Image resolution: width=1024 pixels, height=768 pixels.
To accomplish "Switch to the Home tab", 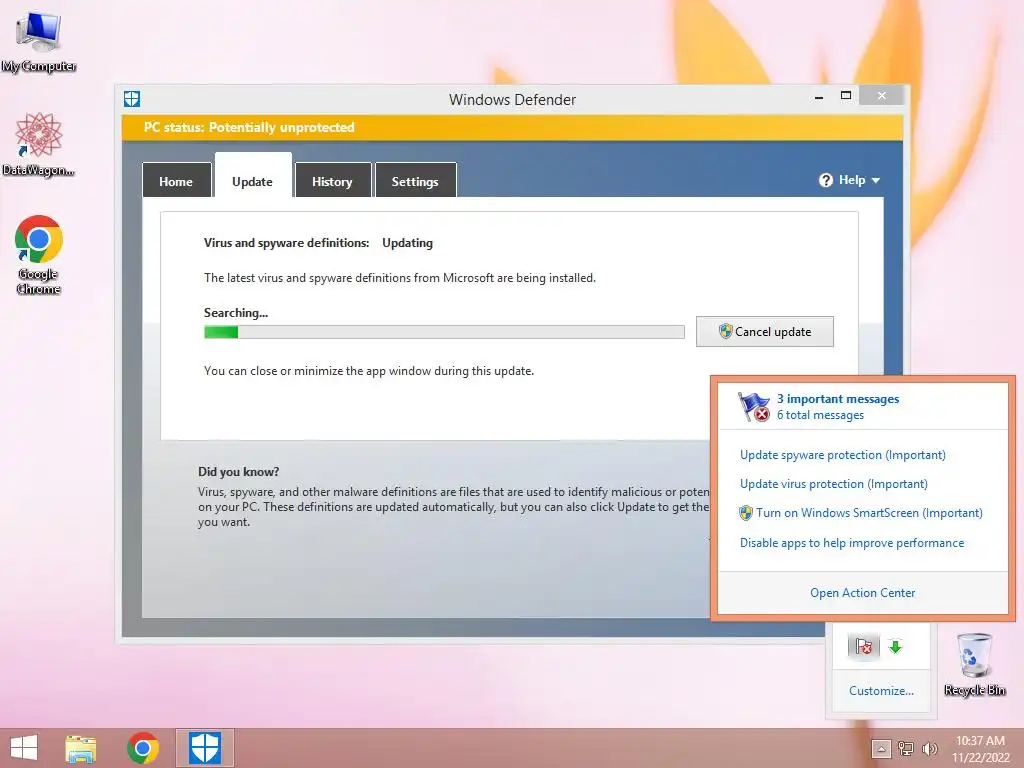I will tap(176, 181).
